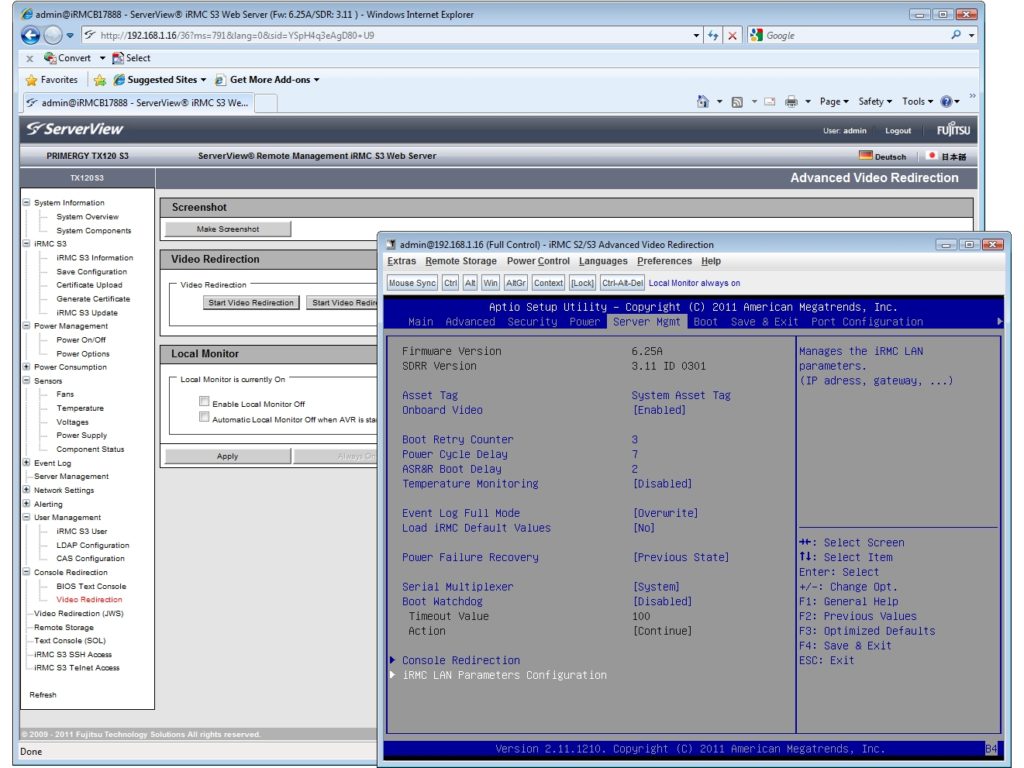Click the Print icon in IE toolbar
This screenshot has height=768, width=1024.
(791, 101)
